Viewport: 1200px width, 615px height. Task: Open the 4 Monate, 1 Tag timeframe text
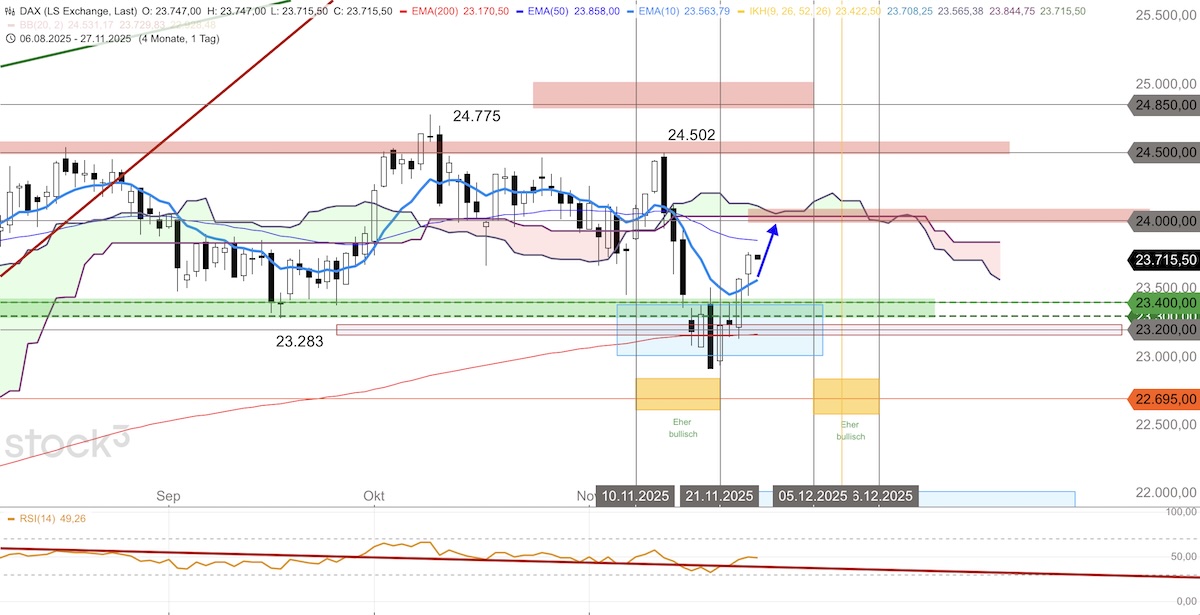pos(178,39)
